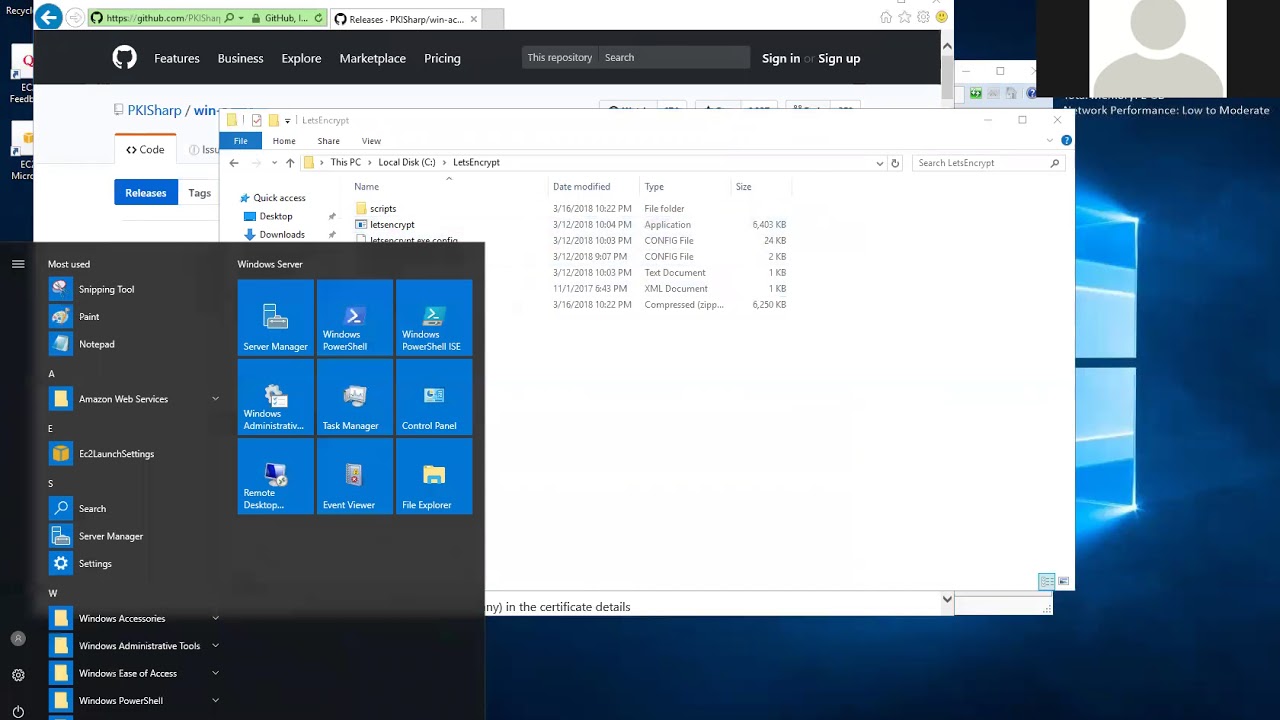The height and width of the screenshot is (720, 1280).
Task: Open the File Explorer tile
Action: [434, 476]
